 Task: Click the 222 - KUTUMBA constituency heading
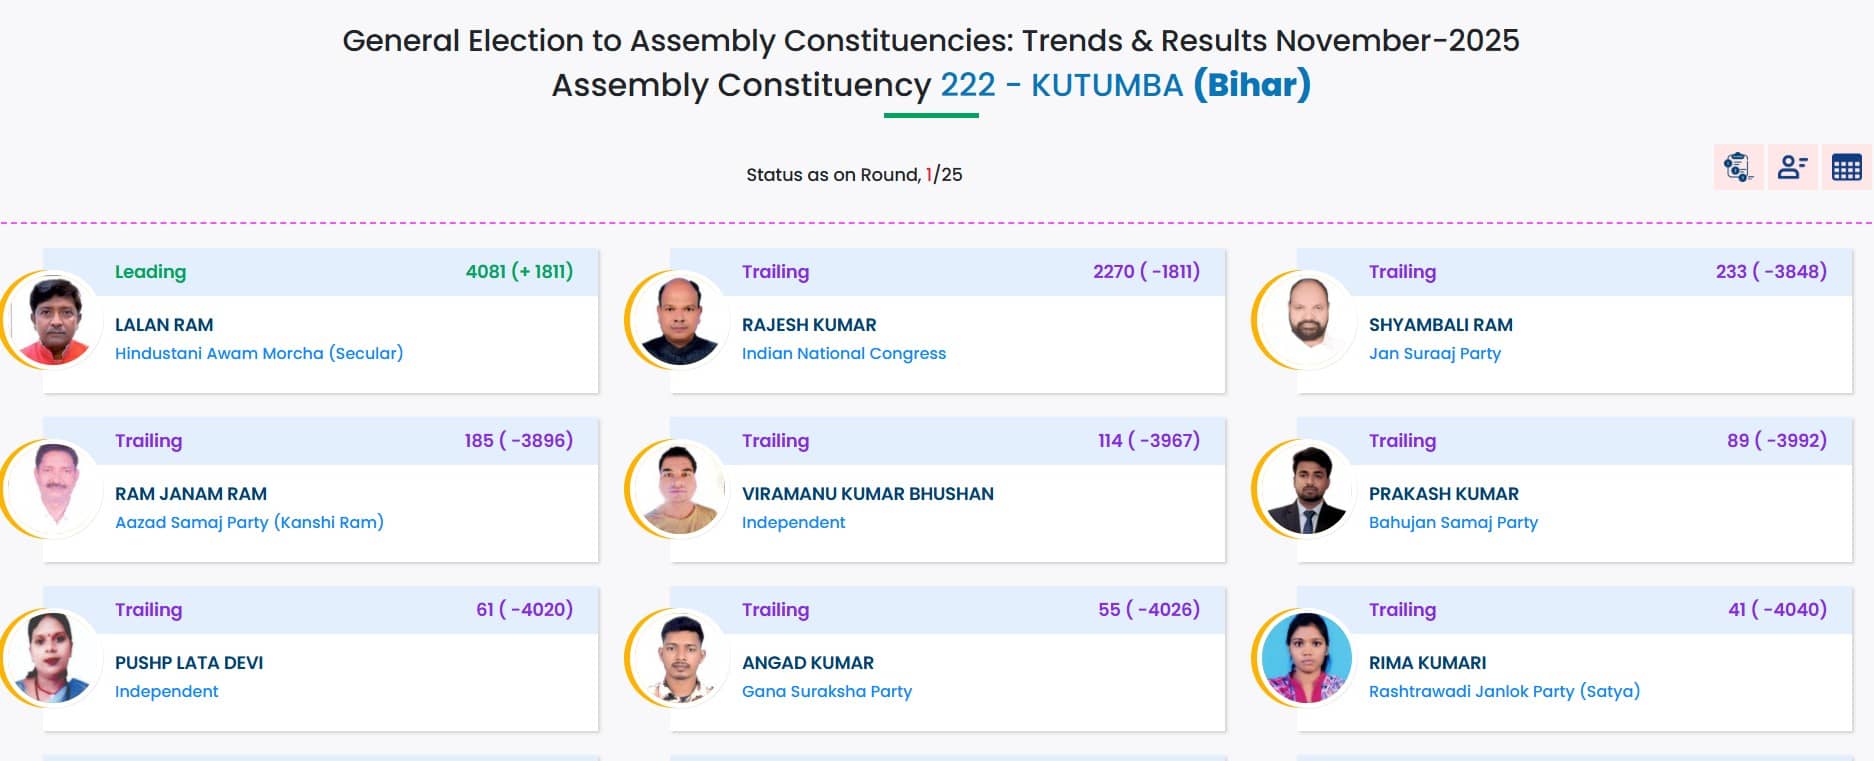click(1061, 85)
